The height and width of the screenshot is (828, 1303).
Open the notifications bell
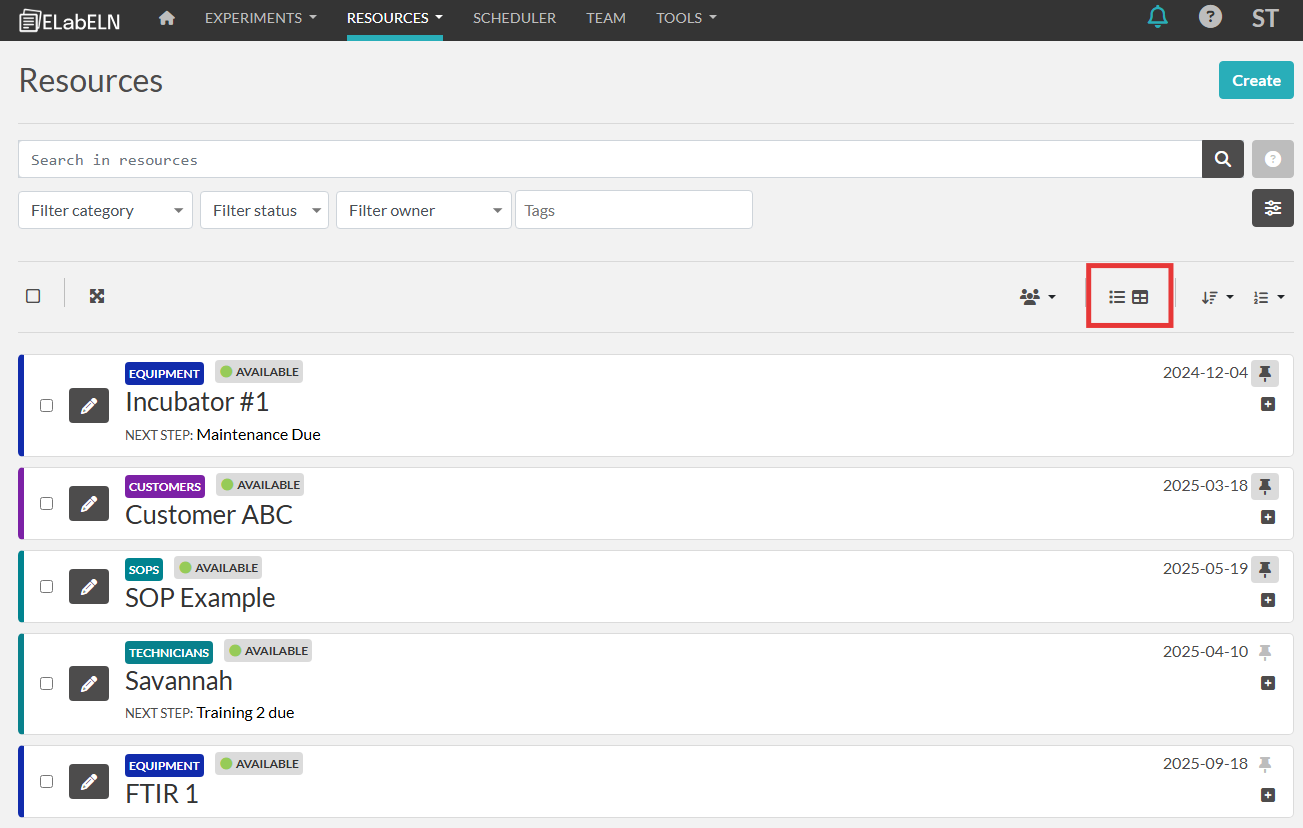tap(1158, 17)
